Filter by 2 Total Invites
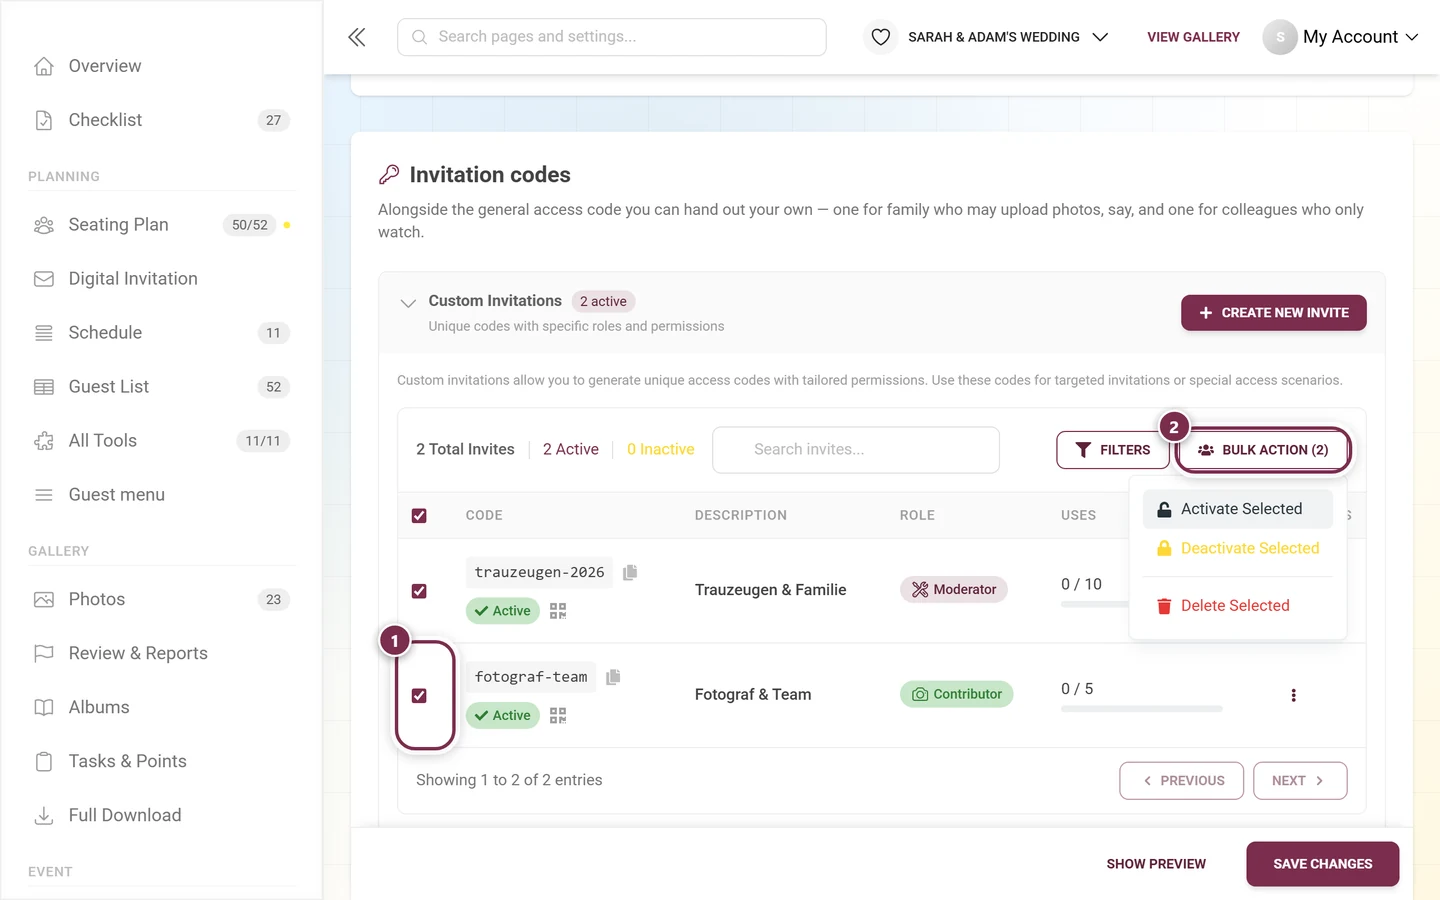 (x=465, y=450)
